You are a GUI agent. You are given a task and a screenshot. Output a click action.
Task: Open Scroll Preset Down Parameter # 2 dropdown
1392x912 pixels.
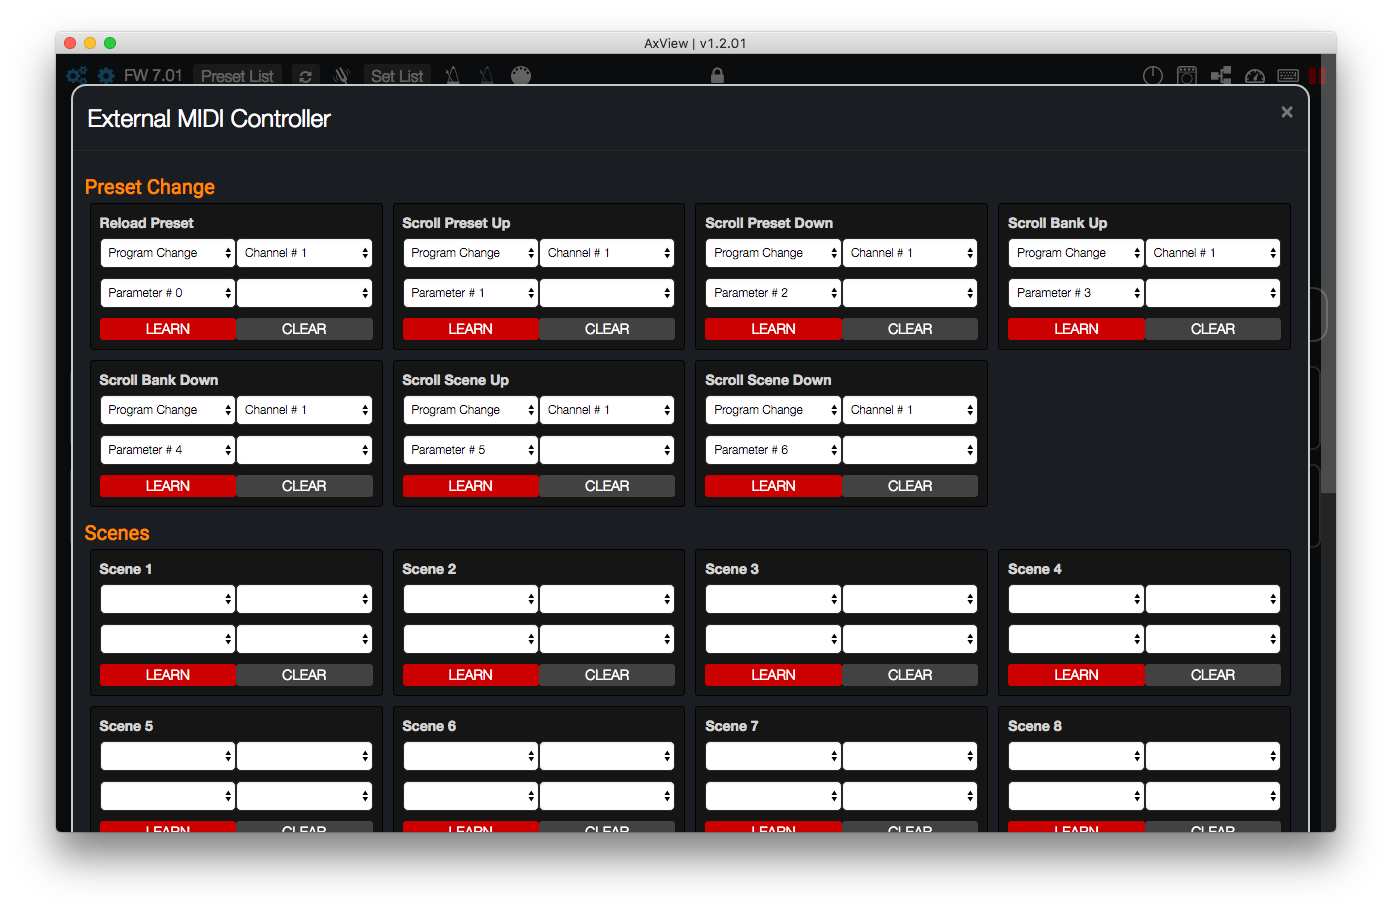[773, 293]
